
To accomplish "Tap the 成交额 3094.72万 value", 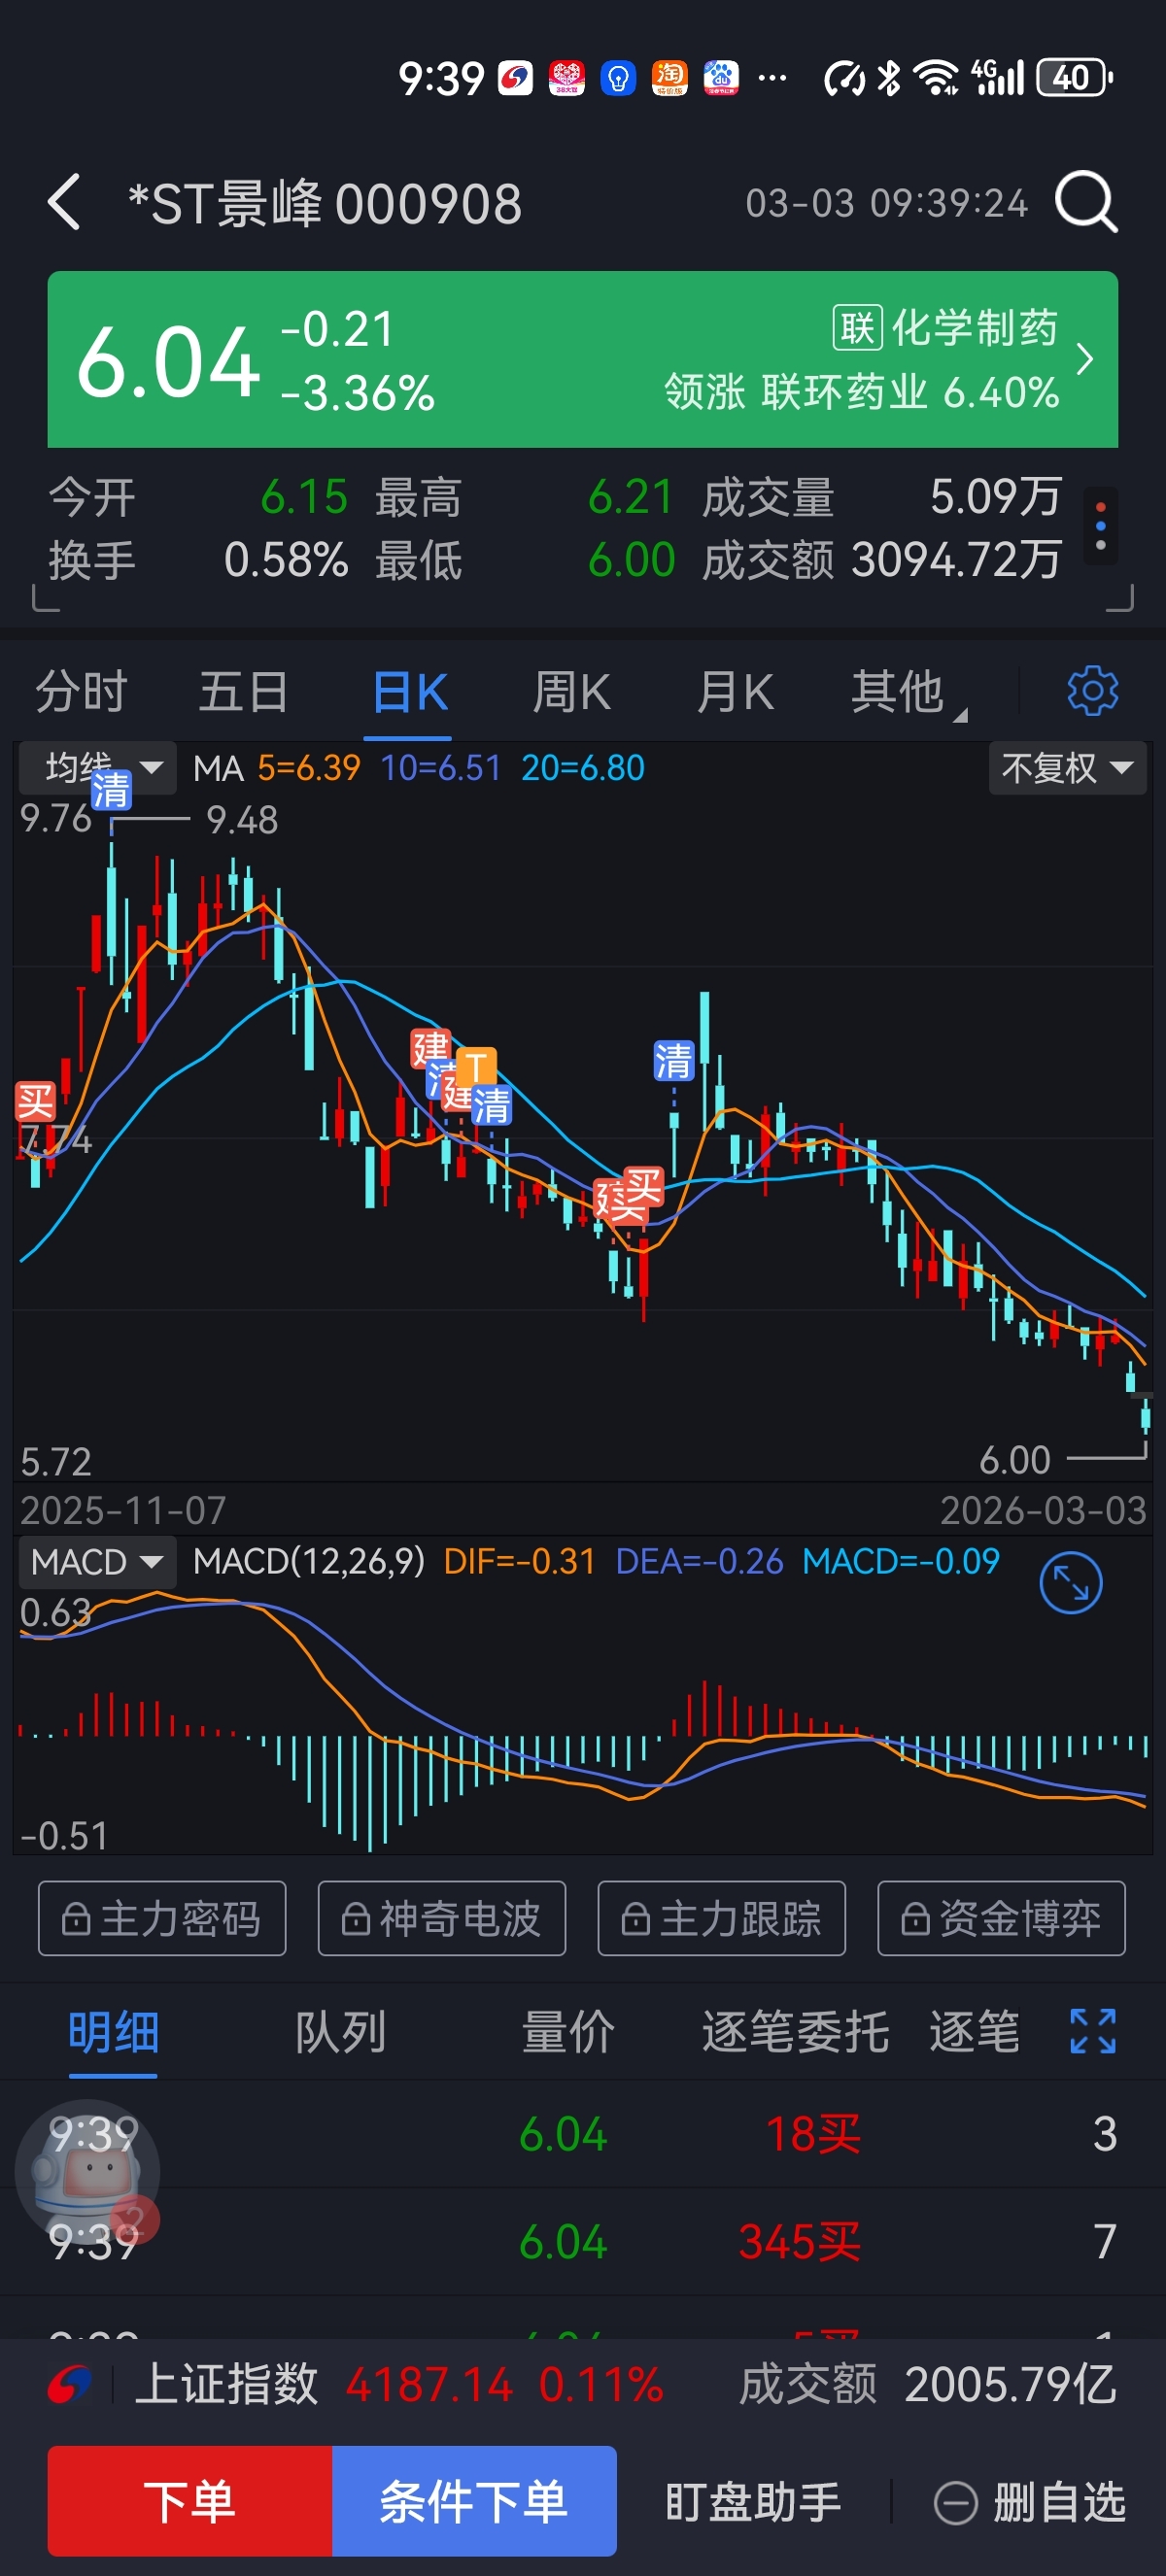I will (955, 559).
